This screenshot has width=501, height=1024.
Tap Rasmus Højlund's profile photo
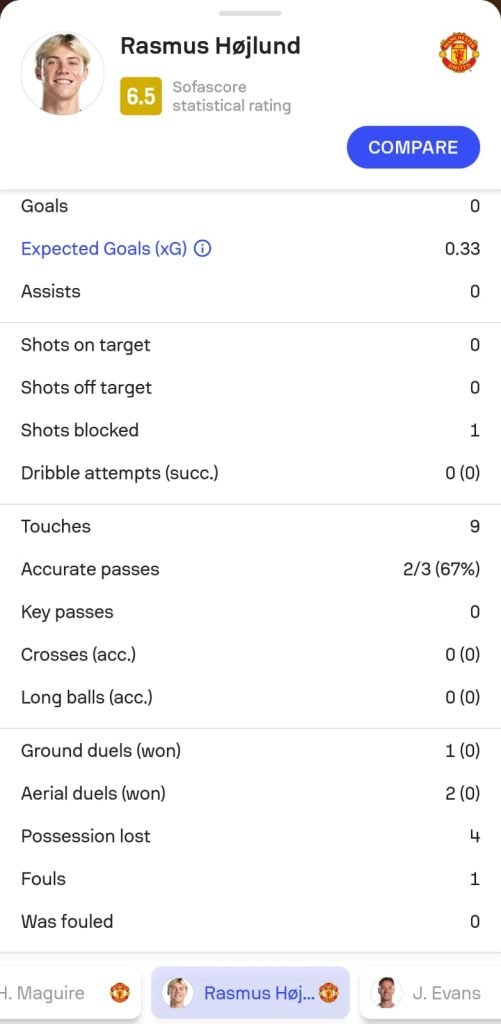(63, 73)
